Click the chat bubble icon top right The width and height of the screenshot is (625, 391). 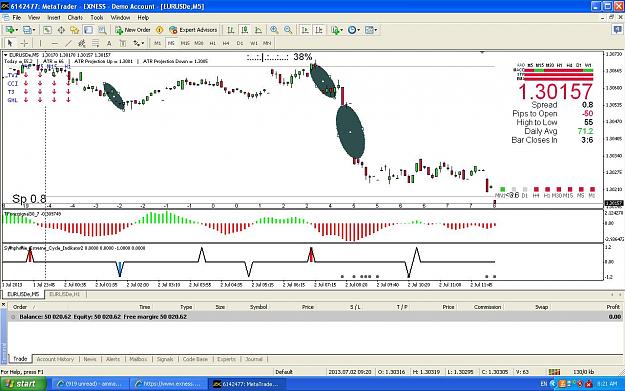(x=617, y=29)
